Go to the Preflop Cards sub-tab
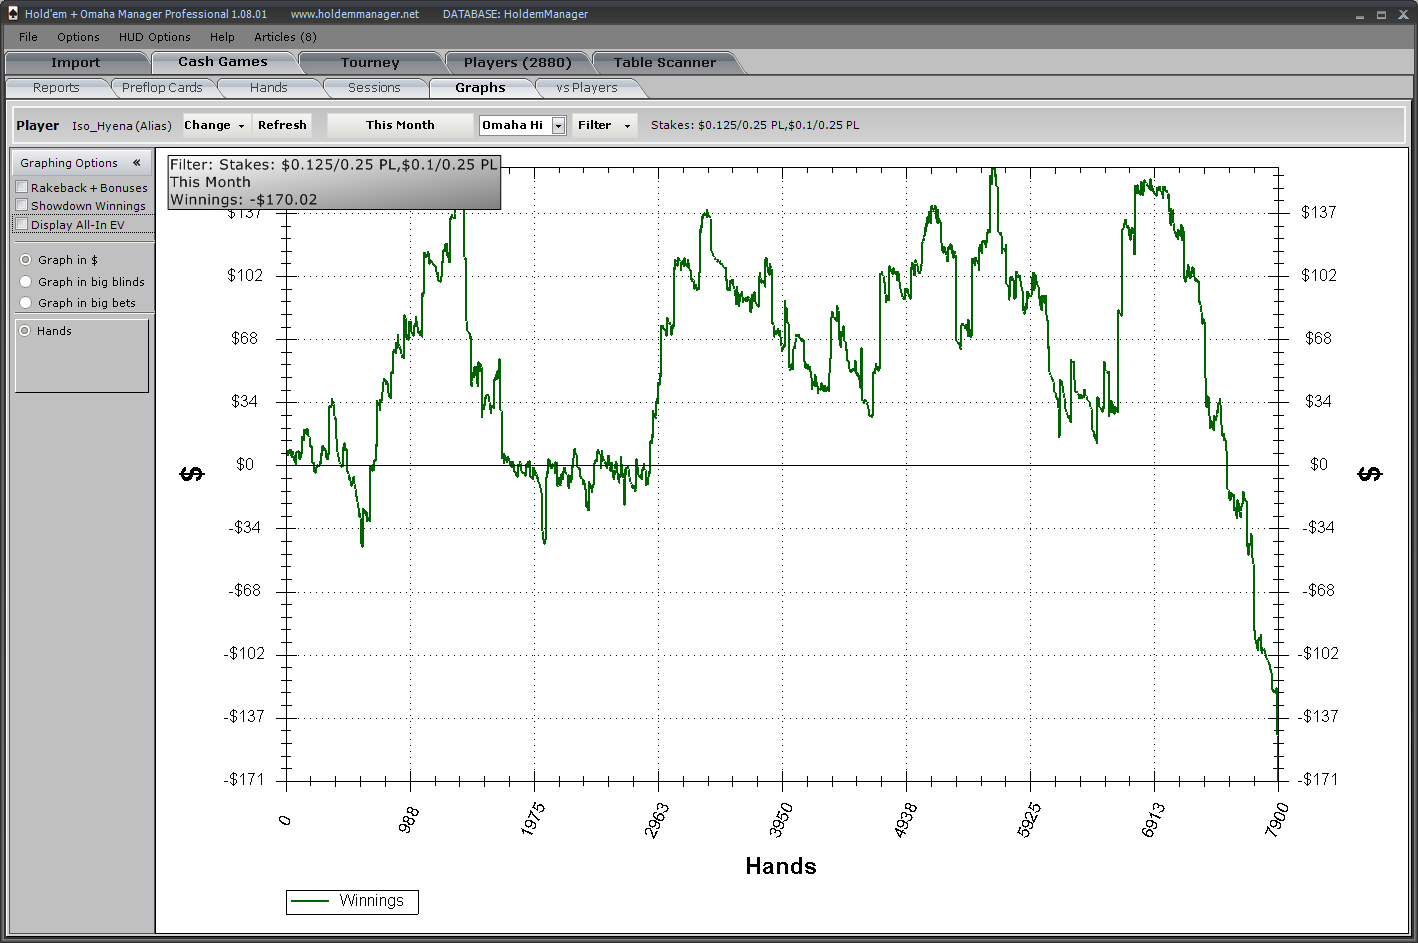The image size is (1418, 943). pyautogui.click(x=162, y=88)
